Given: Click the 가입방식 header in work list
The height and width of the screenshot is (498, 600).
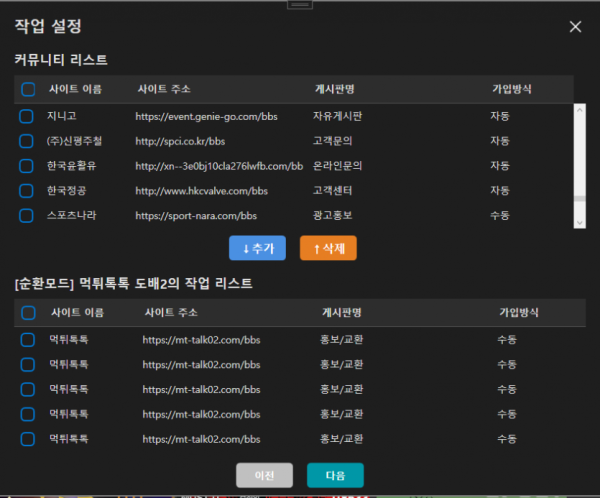Looking at the screenshot, I should click(x=518, y=313).
